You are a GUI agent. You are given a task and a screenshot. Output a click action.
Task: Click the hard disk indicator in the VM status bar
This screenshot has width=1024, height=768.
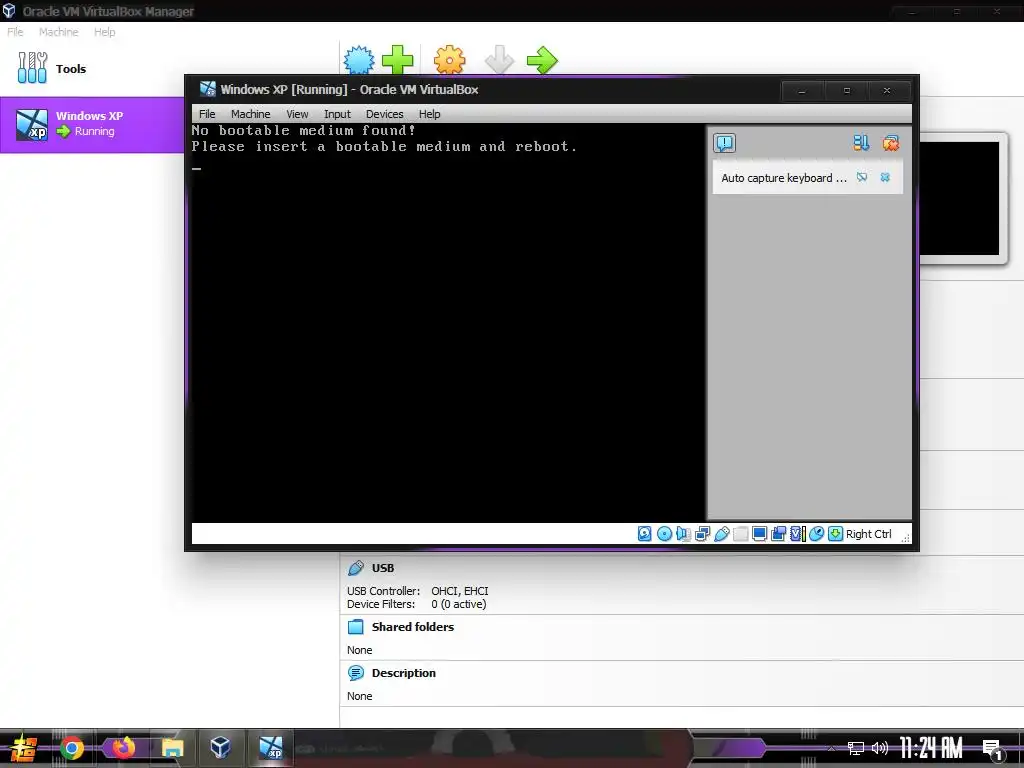point(645,534)
